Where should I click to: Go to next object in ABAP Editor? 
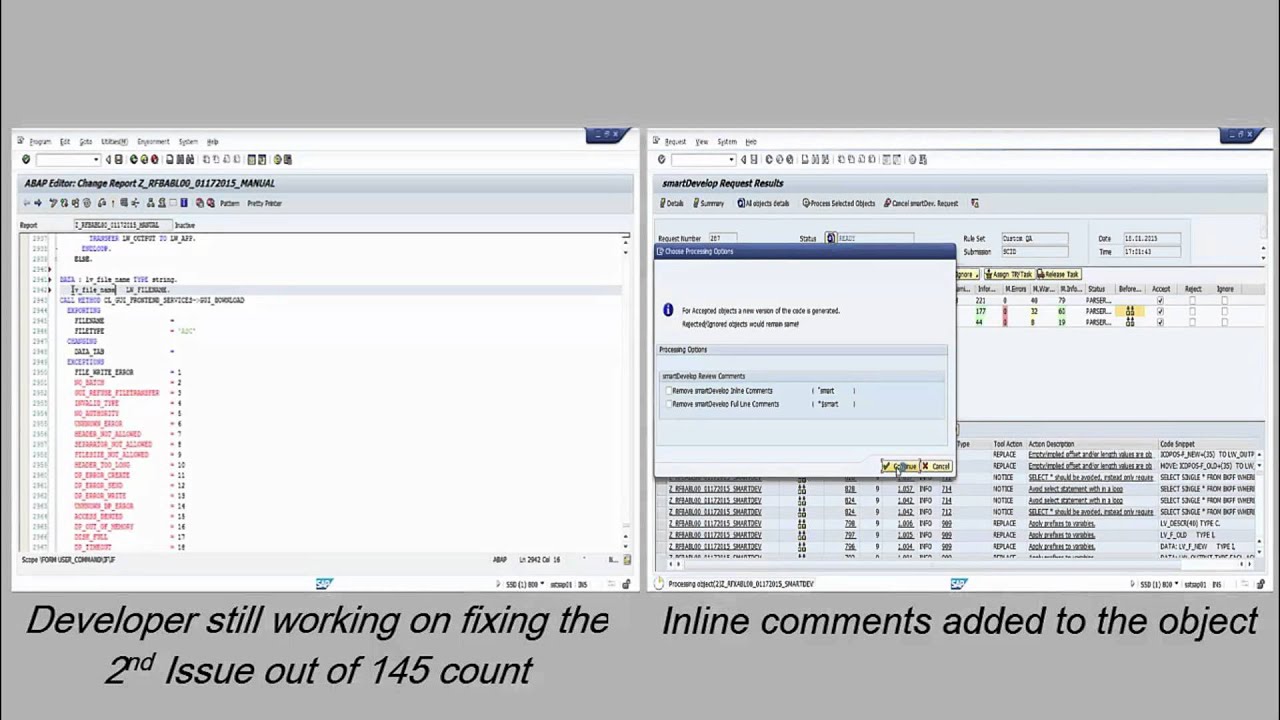[38, 203]
